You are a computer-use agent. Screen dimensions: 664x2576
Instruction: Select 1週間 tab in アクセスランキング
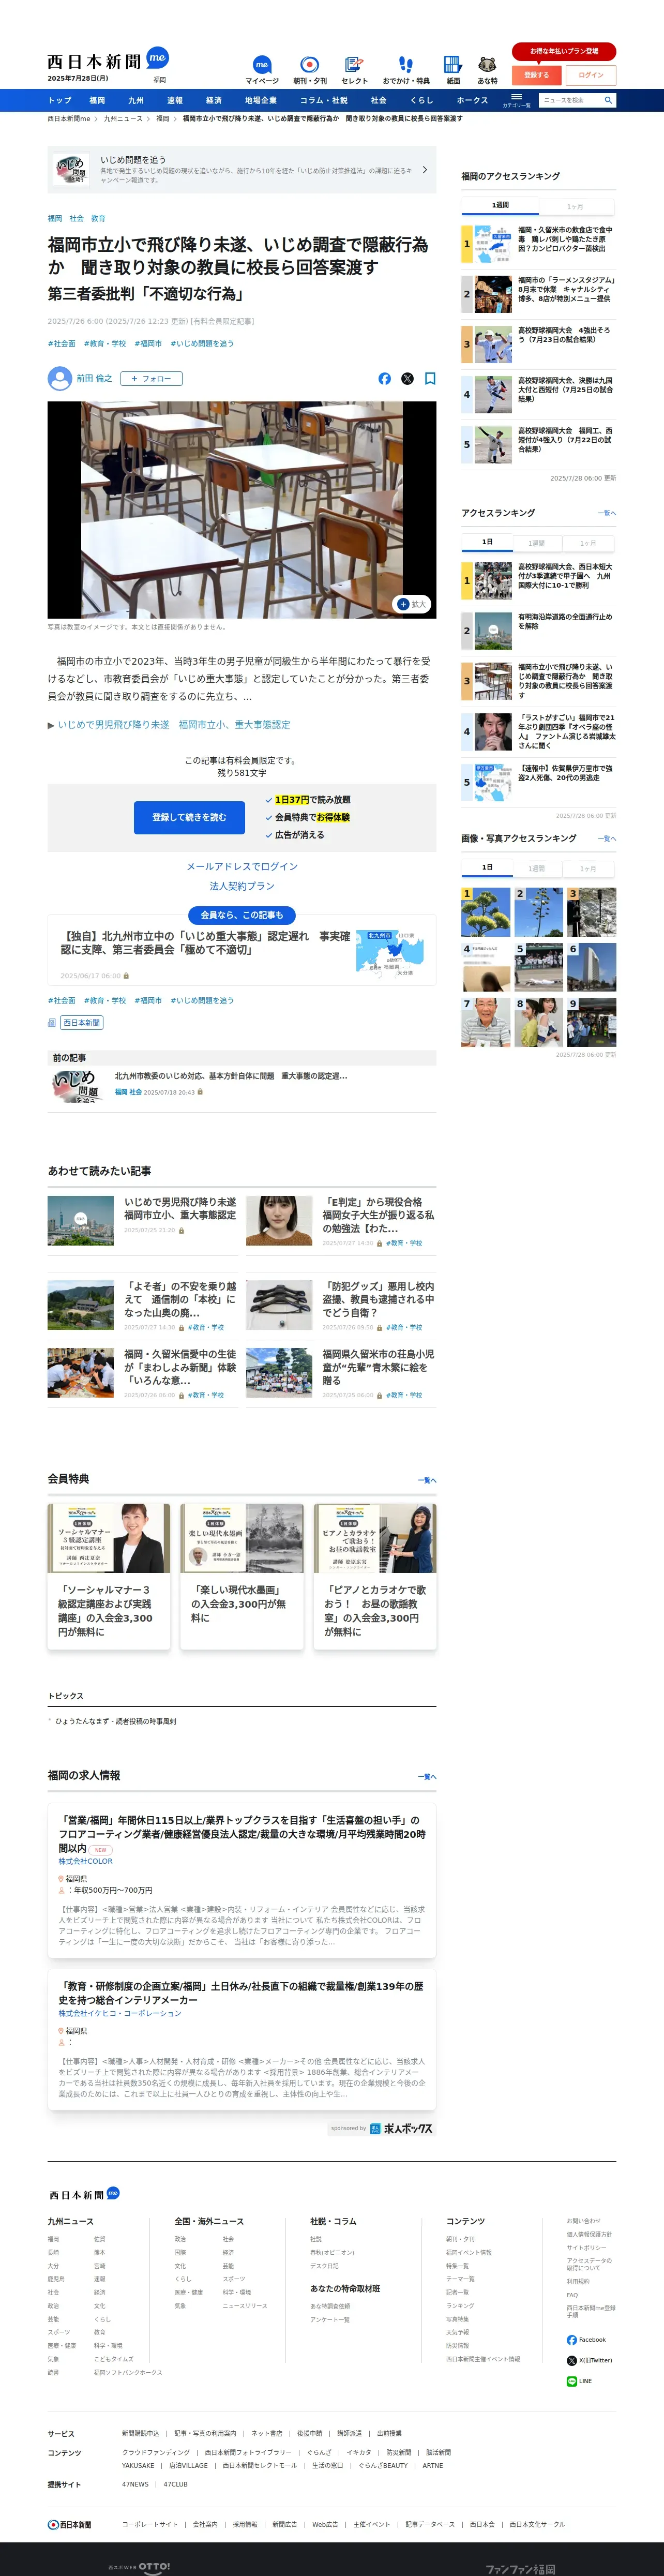tap(537, 544)
